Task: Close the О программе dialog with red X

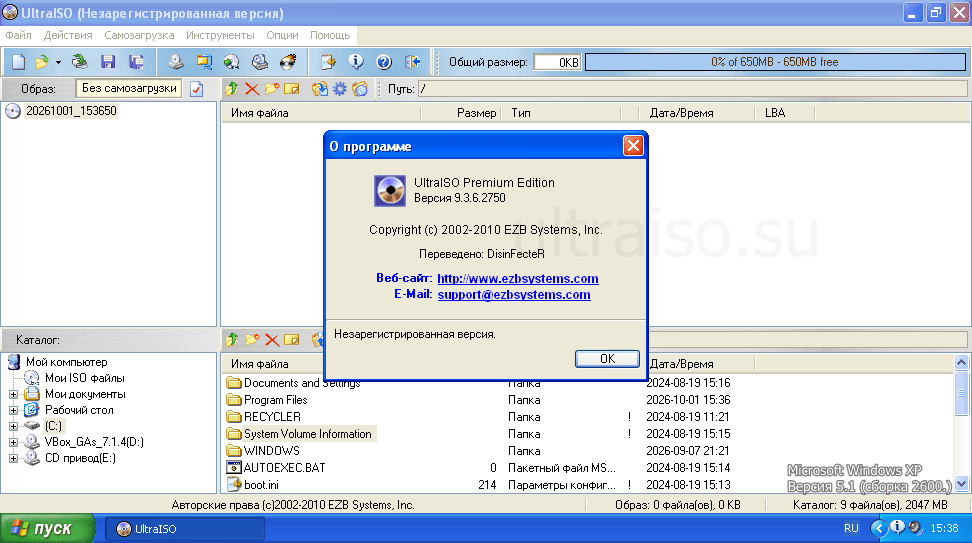Action: pos(633,146)
